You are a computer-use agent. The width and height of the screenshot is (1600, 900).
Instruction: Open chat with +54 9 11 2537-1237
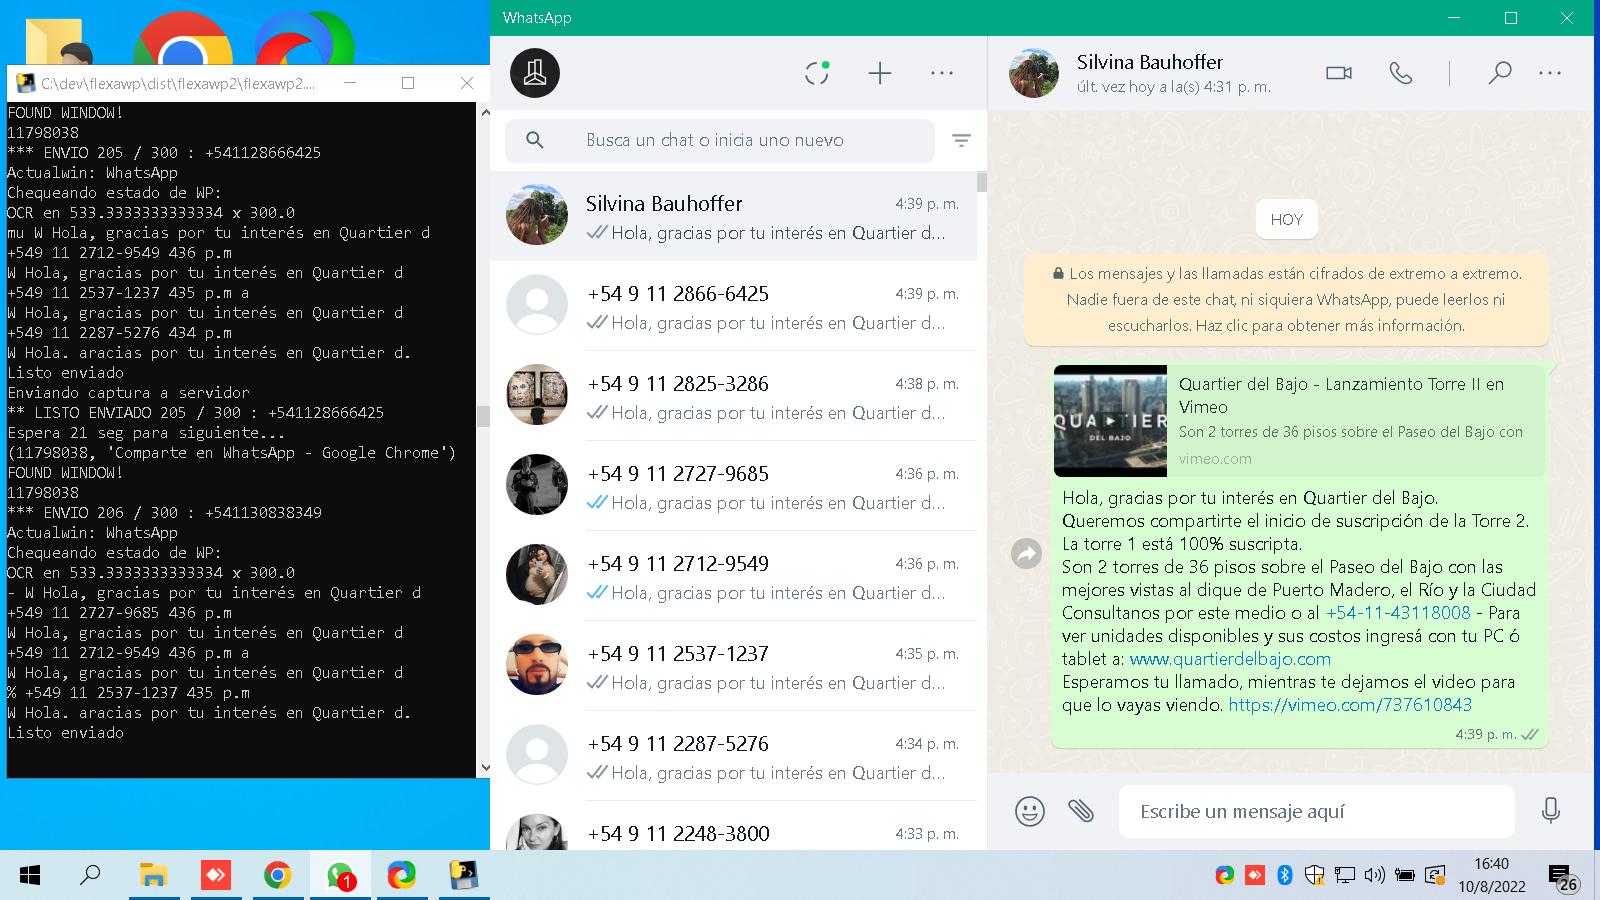[x=733, y=666]
